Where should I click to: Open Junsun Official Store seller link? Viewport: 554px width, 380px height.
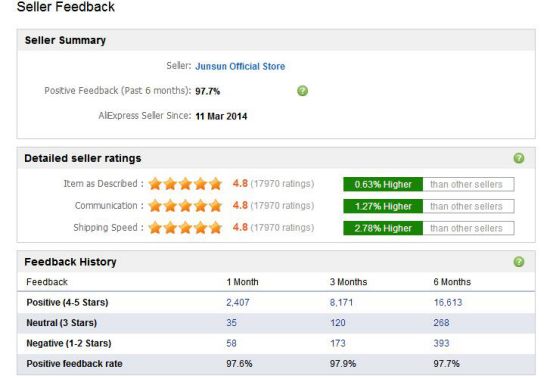tap(240, 66)
